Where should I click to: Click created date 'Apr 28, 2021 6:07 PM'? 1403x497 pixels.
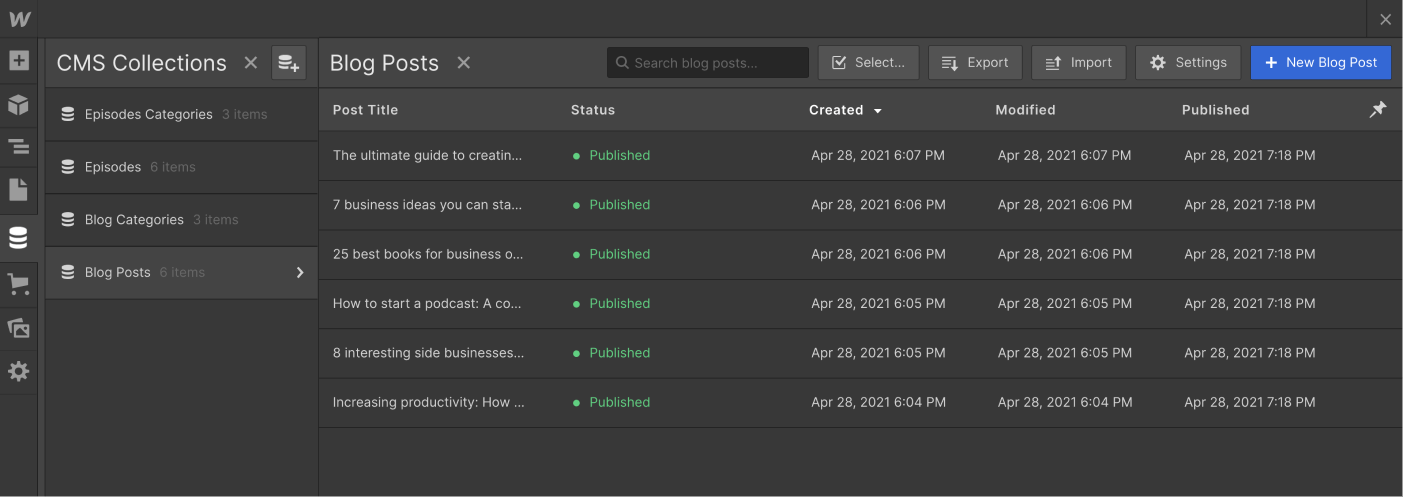[878, 155]
